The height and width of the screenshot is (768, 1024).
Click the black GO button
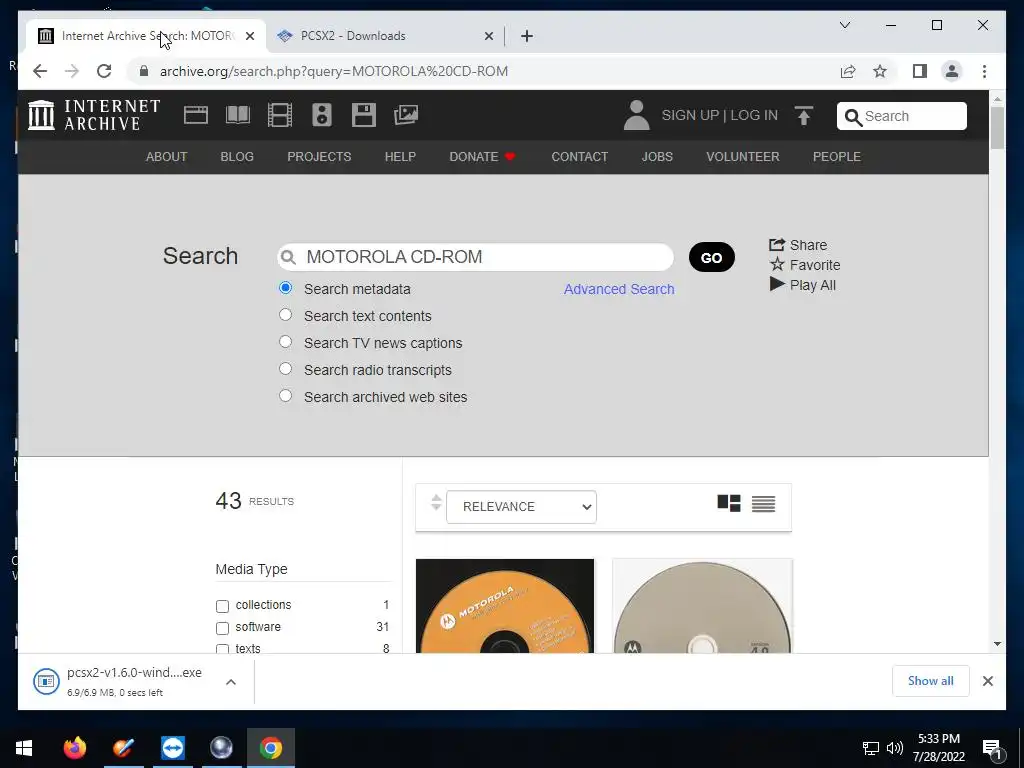click(711, 257)
